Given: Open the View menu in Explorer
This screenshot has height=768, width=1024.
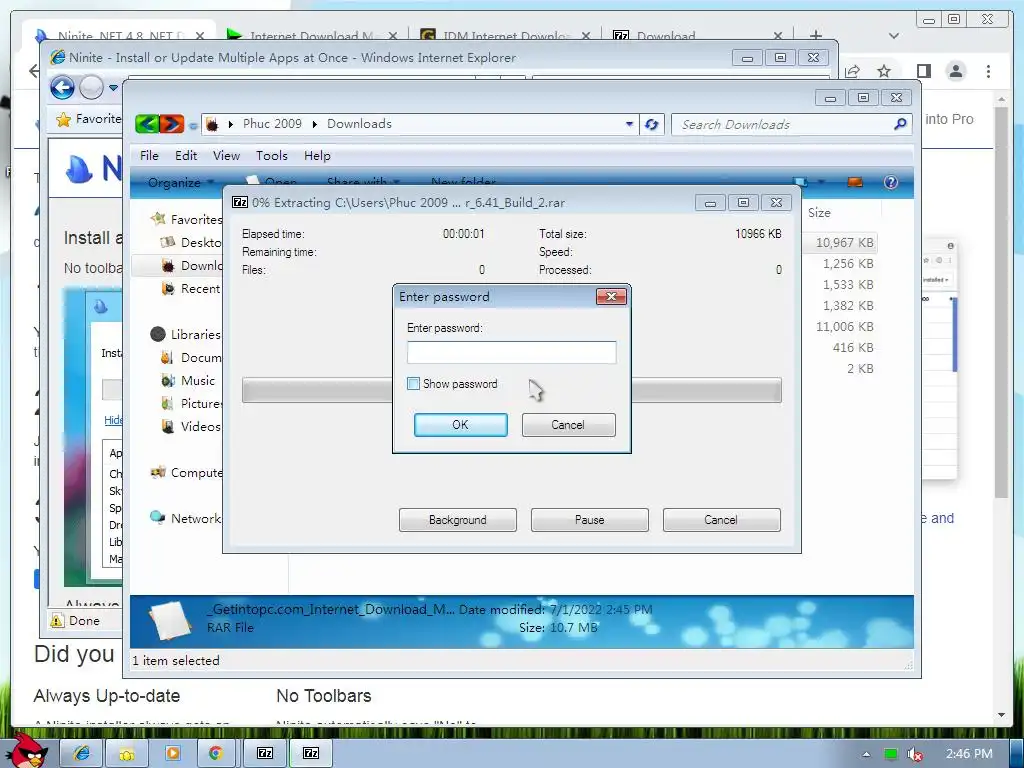Looking at the screenshot, I should click(226, 155).
